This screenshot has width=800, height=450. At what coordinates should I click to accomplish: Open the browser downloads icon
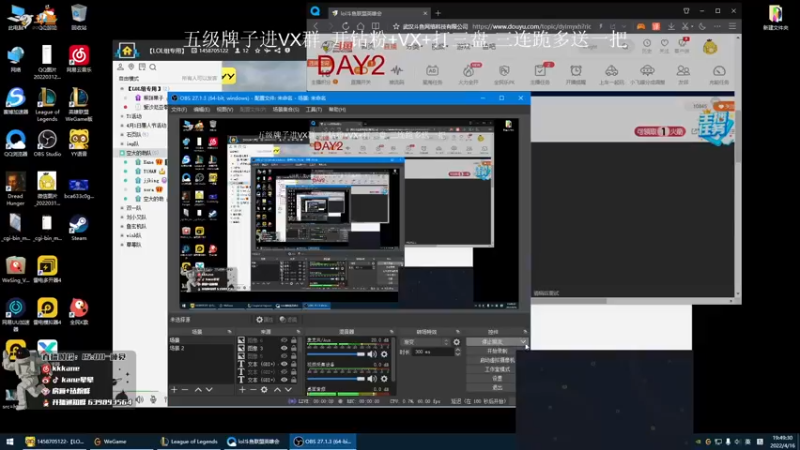coord(671,26)
